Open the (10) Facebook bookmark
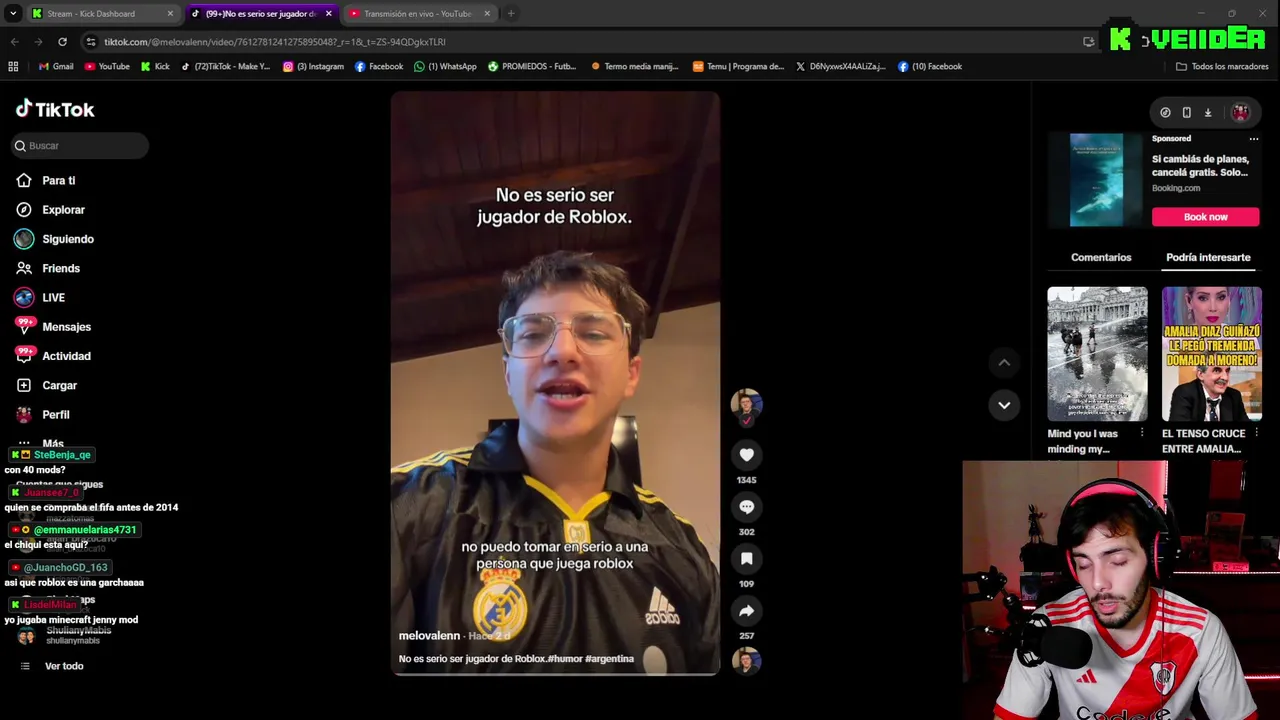Viewport: 1280px width, 720px height. tap(930, 67)
